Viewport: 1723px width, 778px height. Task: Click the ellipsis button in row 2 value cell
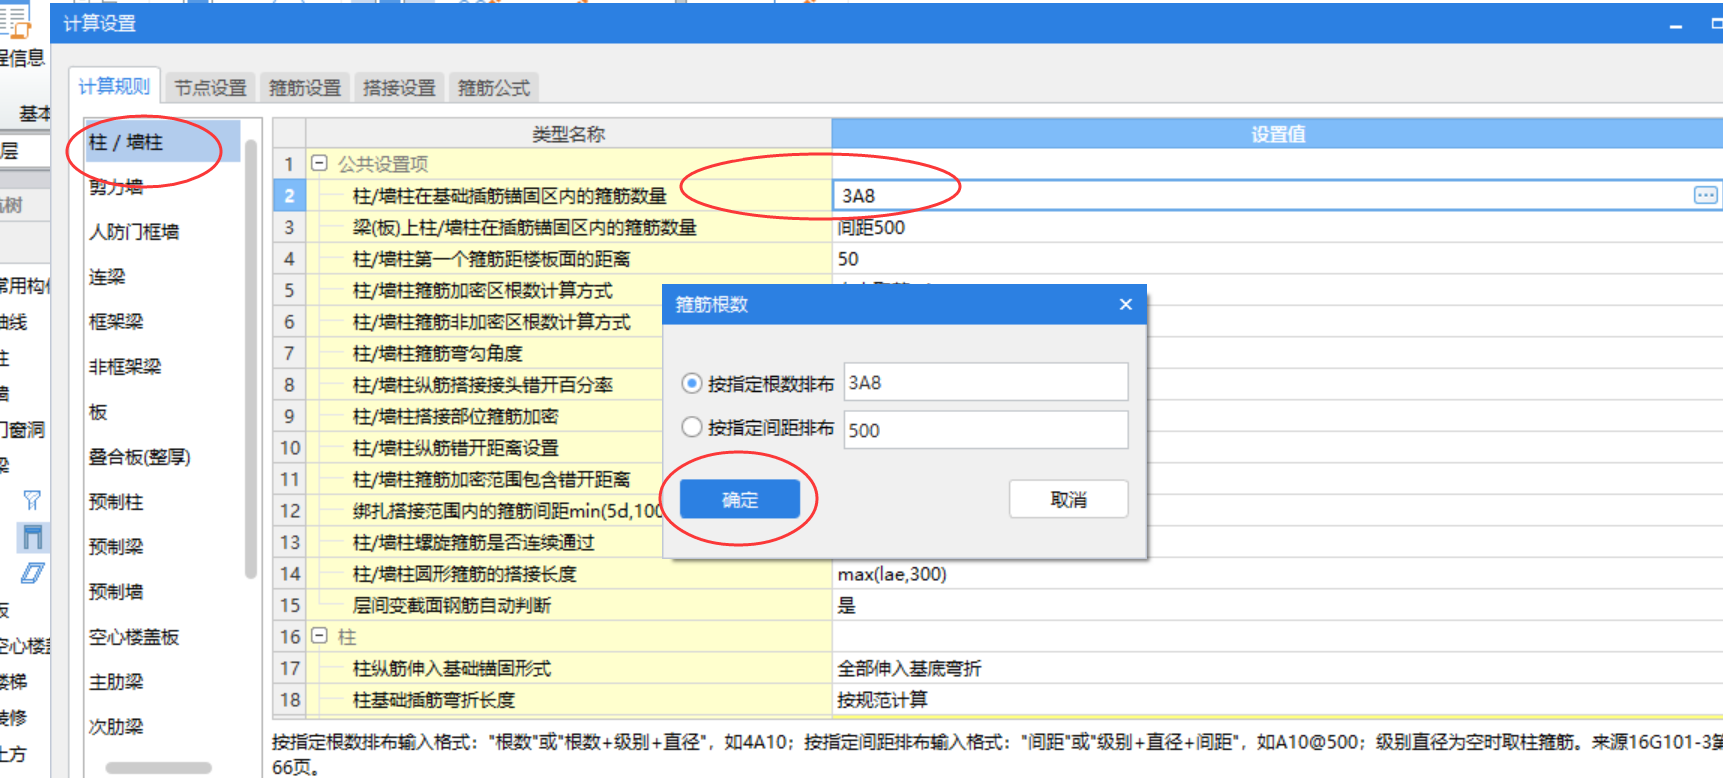[x=1705, y=195]
